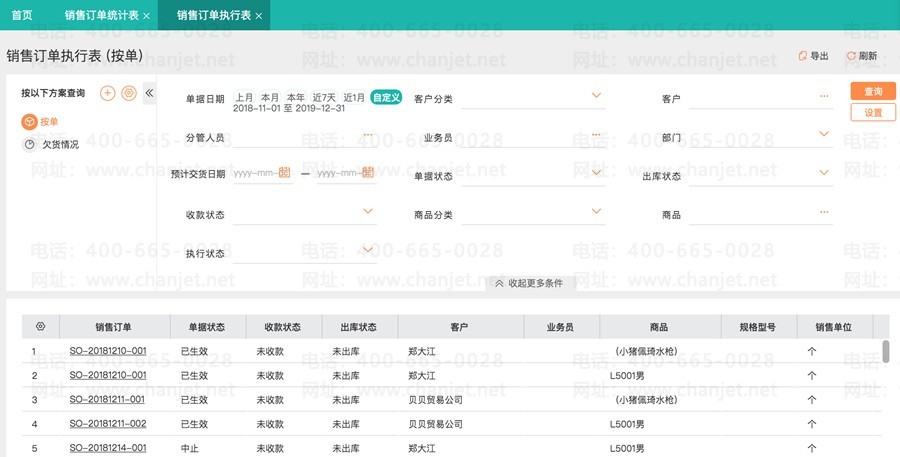Click the 设置 button
This screenshot has width=900, height=457.
pyautogui.click(x=873, y=113)
